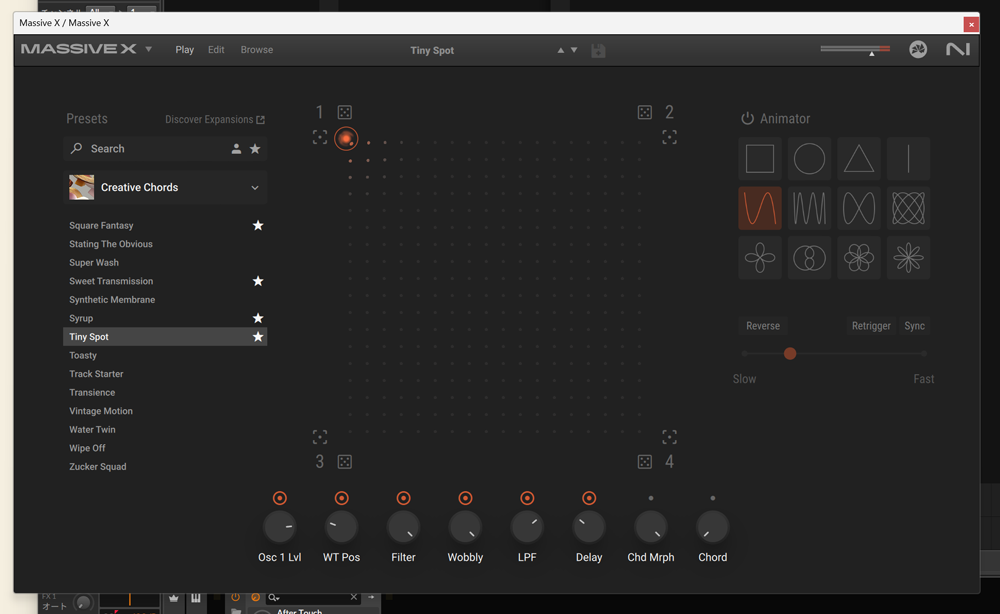This screenshot has width=1000, height=614.
Task: Go to next preset with down arrow
Action: 574,50
